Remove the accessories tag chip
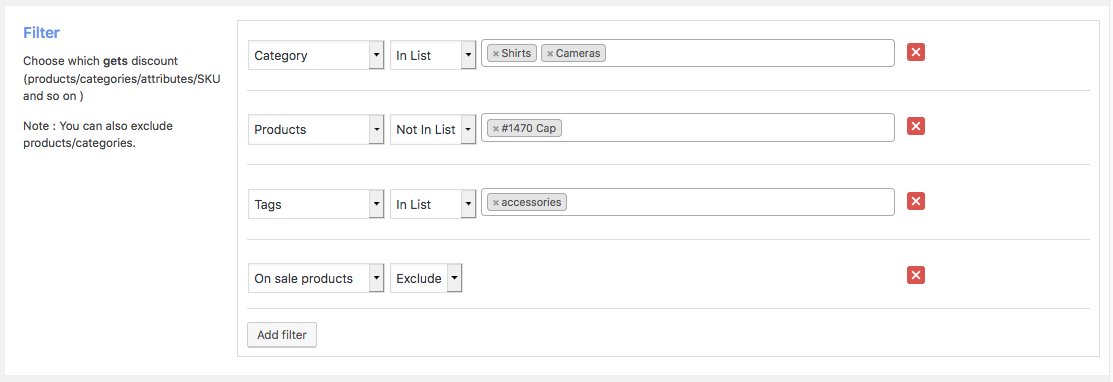Image resolution: width=1113 pixels, height=382 pixels. click(495, 203)
